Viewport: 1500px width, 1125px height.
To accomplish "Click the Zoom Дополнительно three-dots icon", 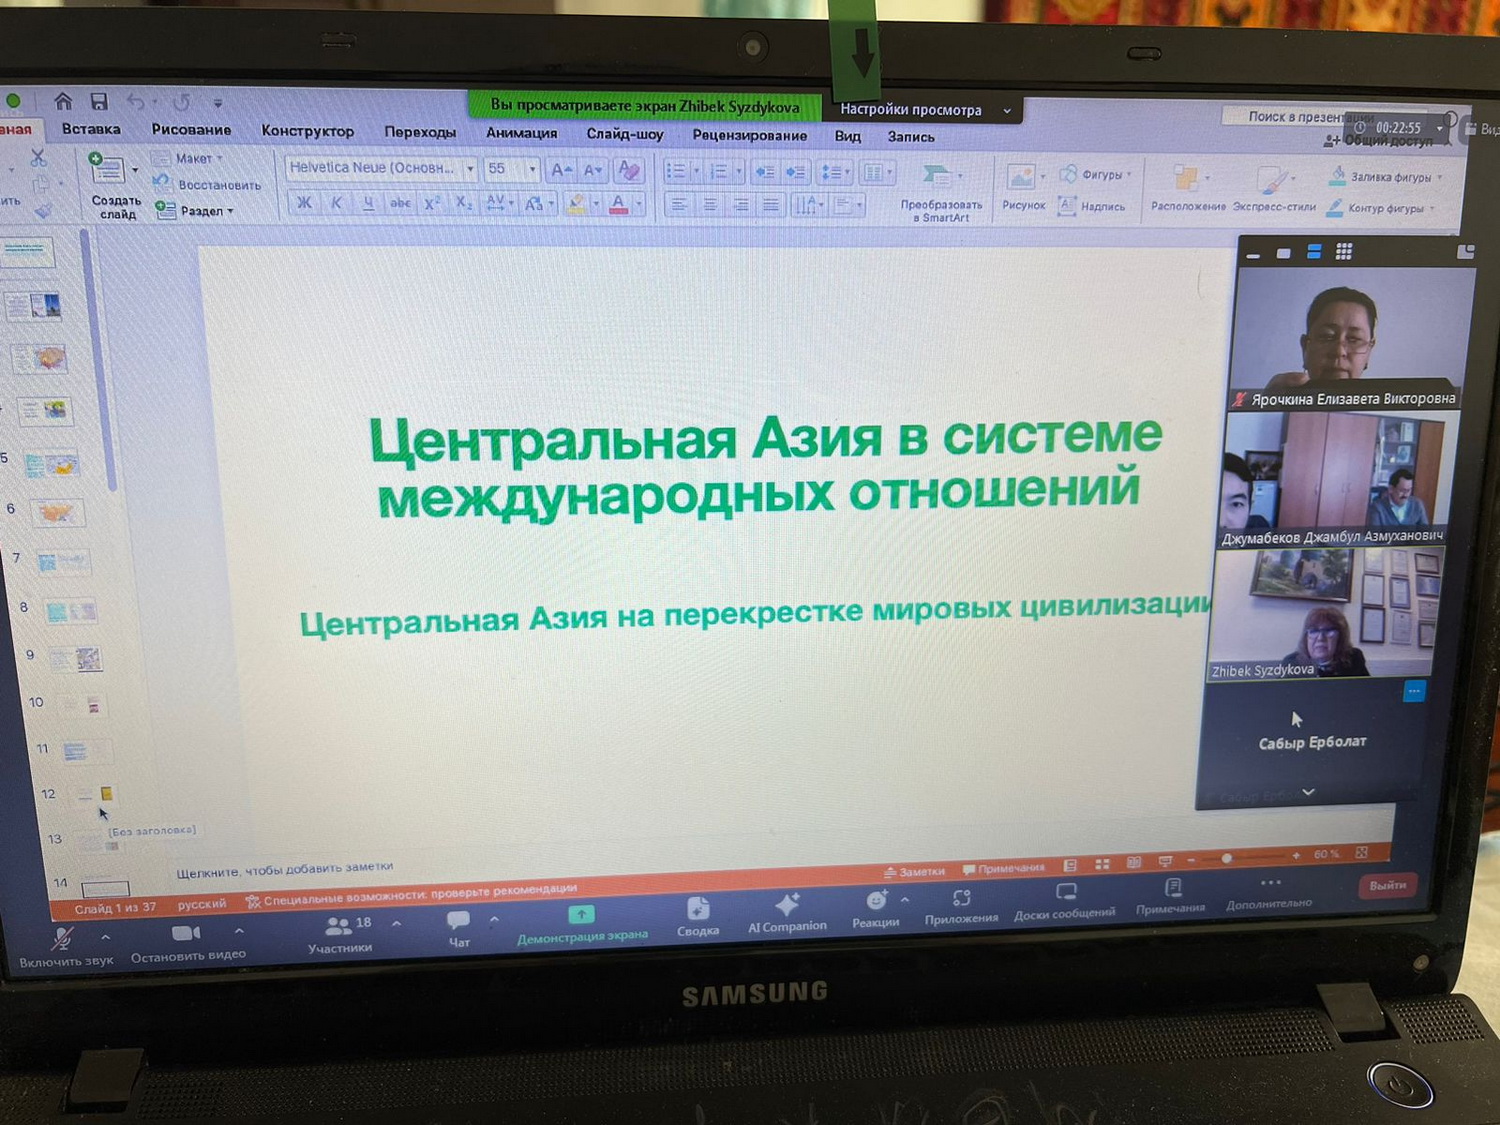I will click(x=1270, y=883).
